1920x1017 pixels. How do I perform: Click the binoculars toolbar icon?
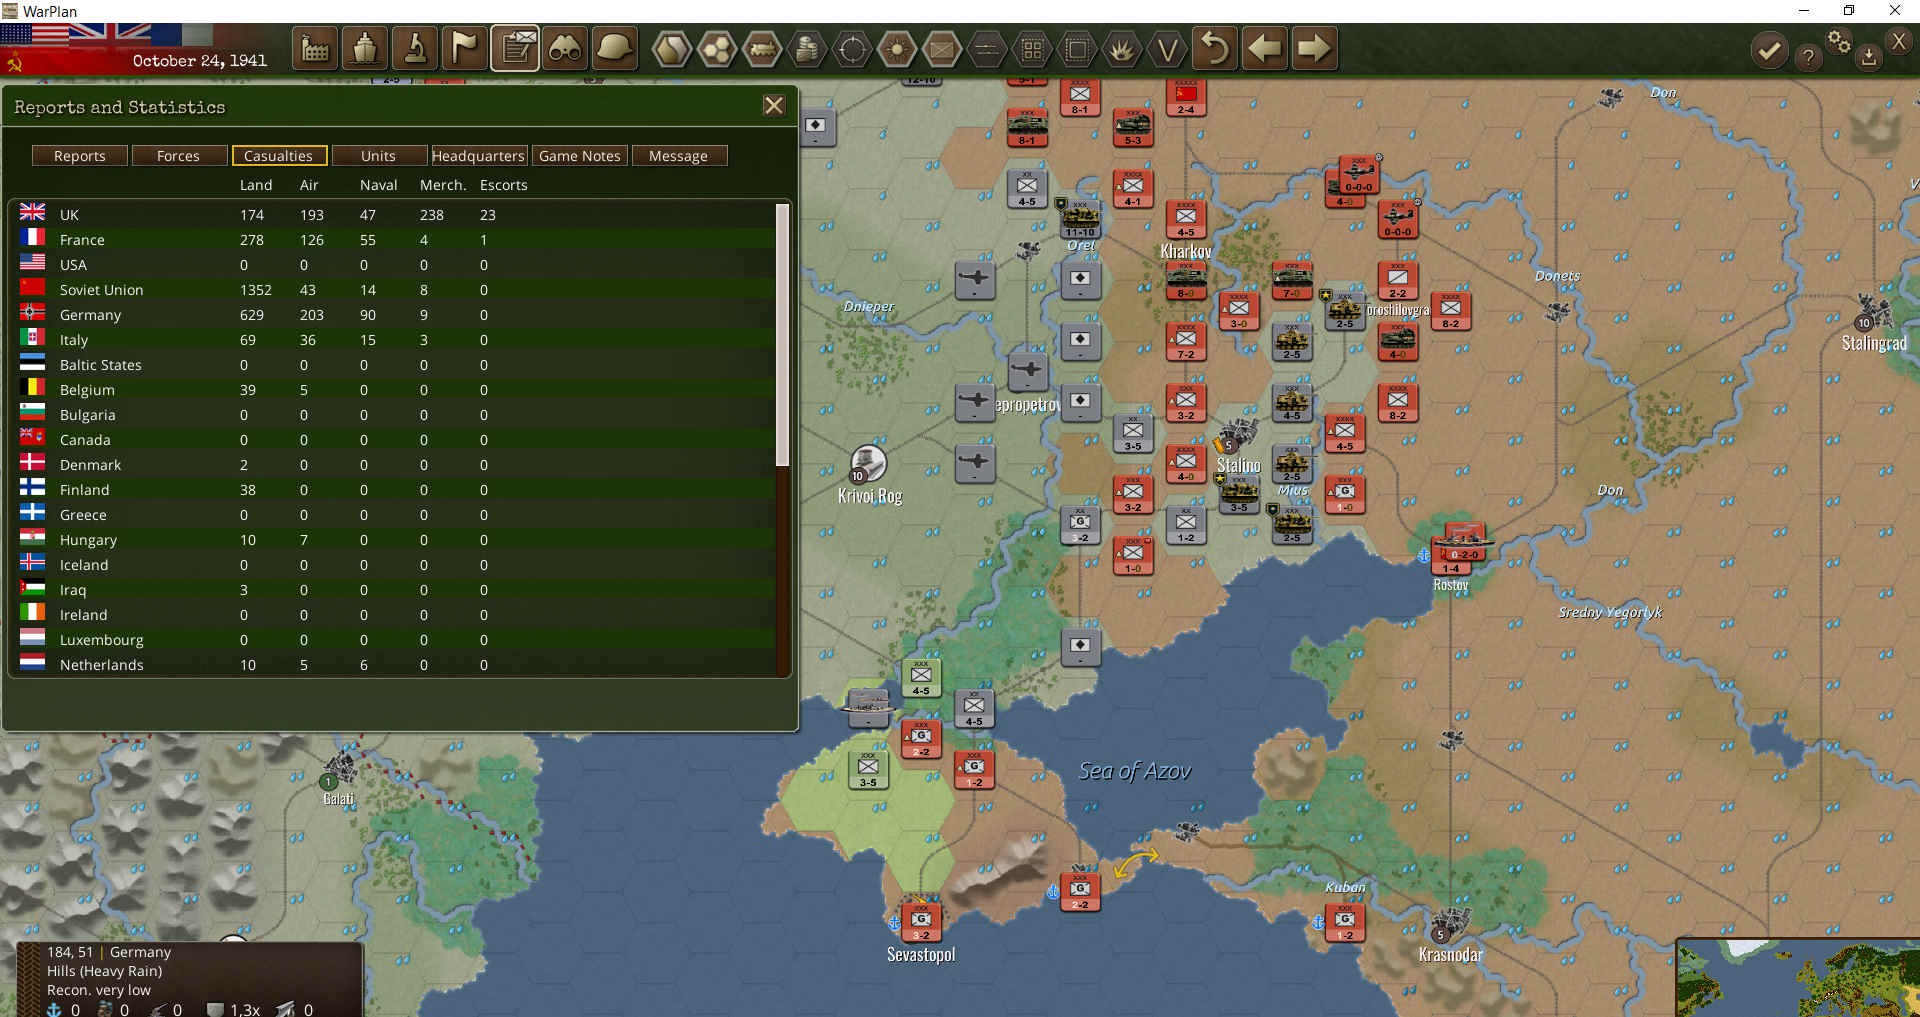pyautogui.click(x=565, y=48)
